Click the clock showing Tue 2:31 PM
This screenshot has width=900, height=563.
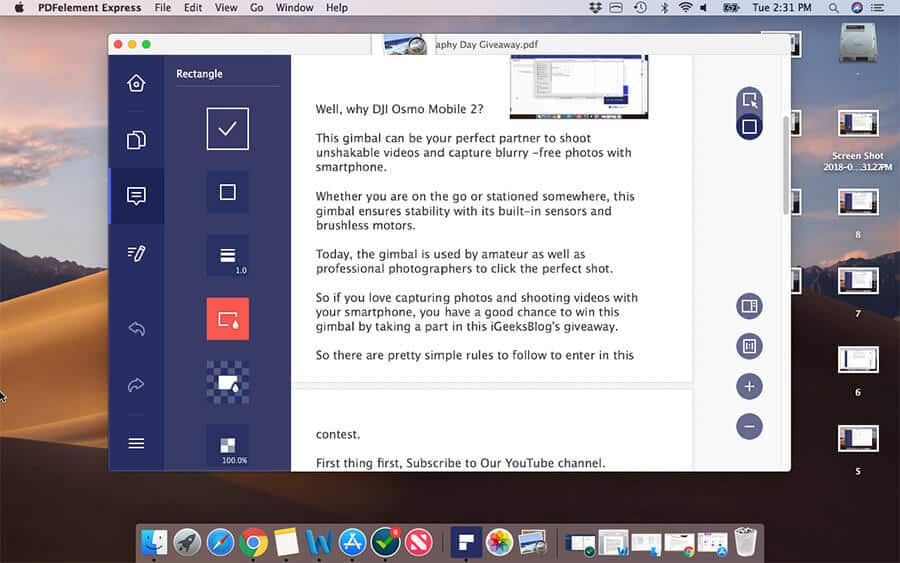[x=782, y=7]
